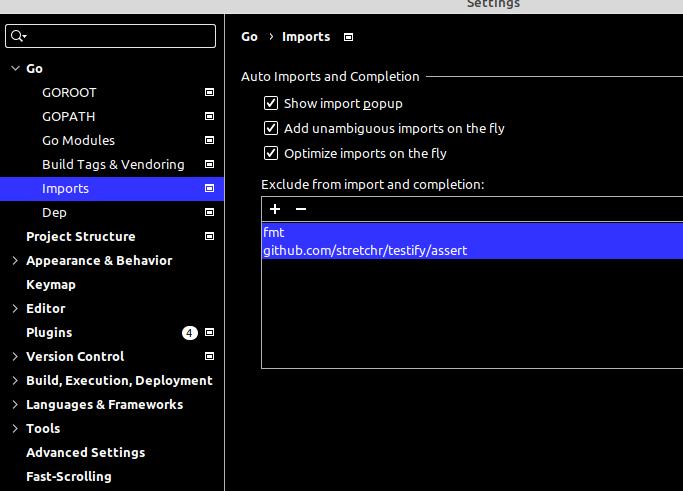The height and width of the screenshot is (491, 683).
Task: Focus the settings search input field
Action: tap(111, 36)
